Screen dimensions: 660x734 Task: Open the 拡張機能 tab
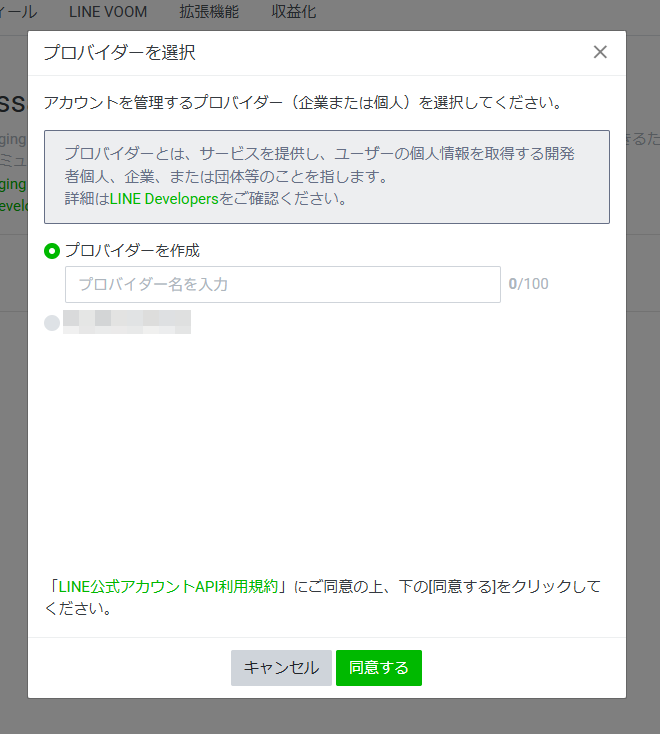tap(208, 12)
